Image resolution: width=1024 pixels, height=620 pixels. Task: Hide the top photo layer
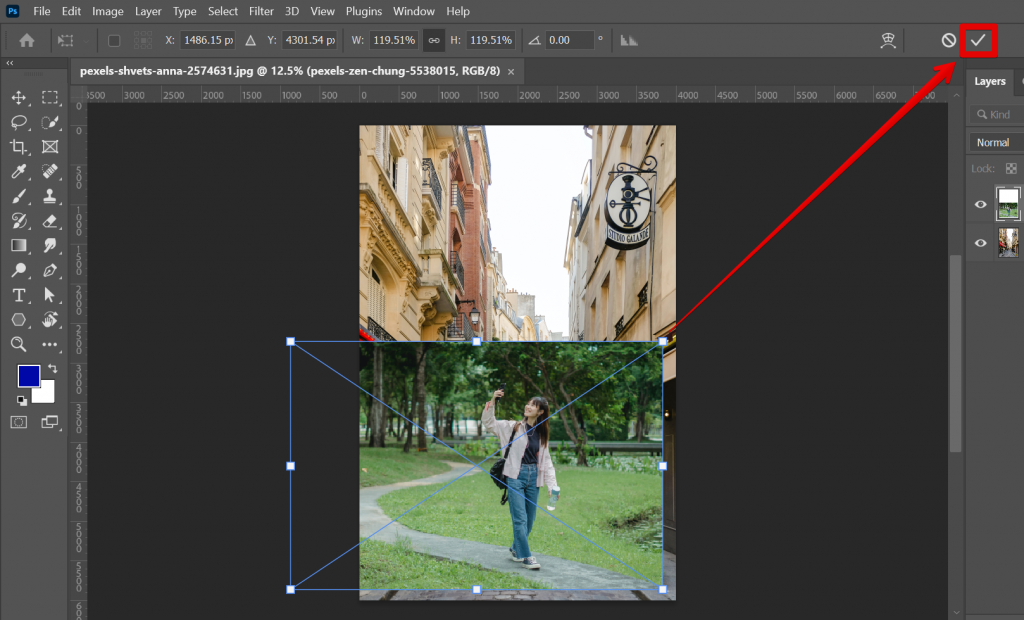click(x=980, y=204)
